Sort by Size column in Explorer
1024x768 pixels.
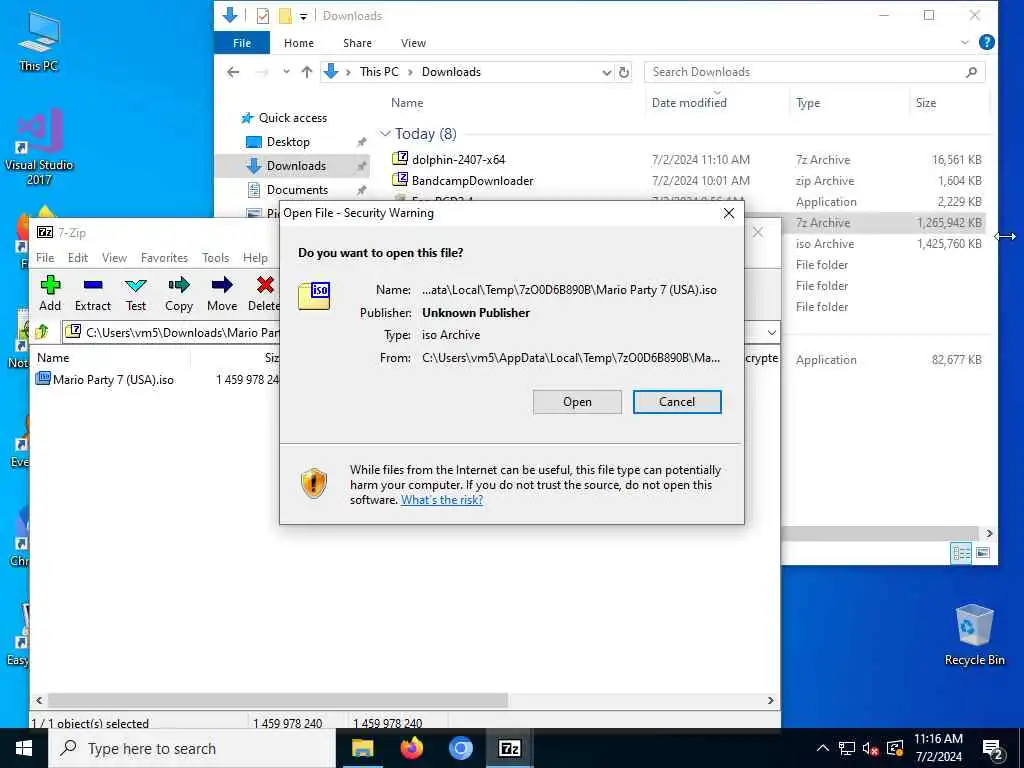tap(925, 103)
